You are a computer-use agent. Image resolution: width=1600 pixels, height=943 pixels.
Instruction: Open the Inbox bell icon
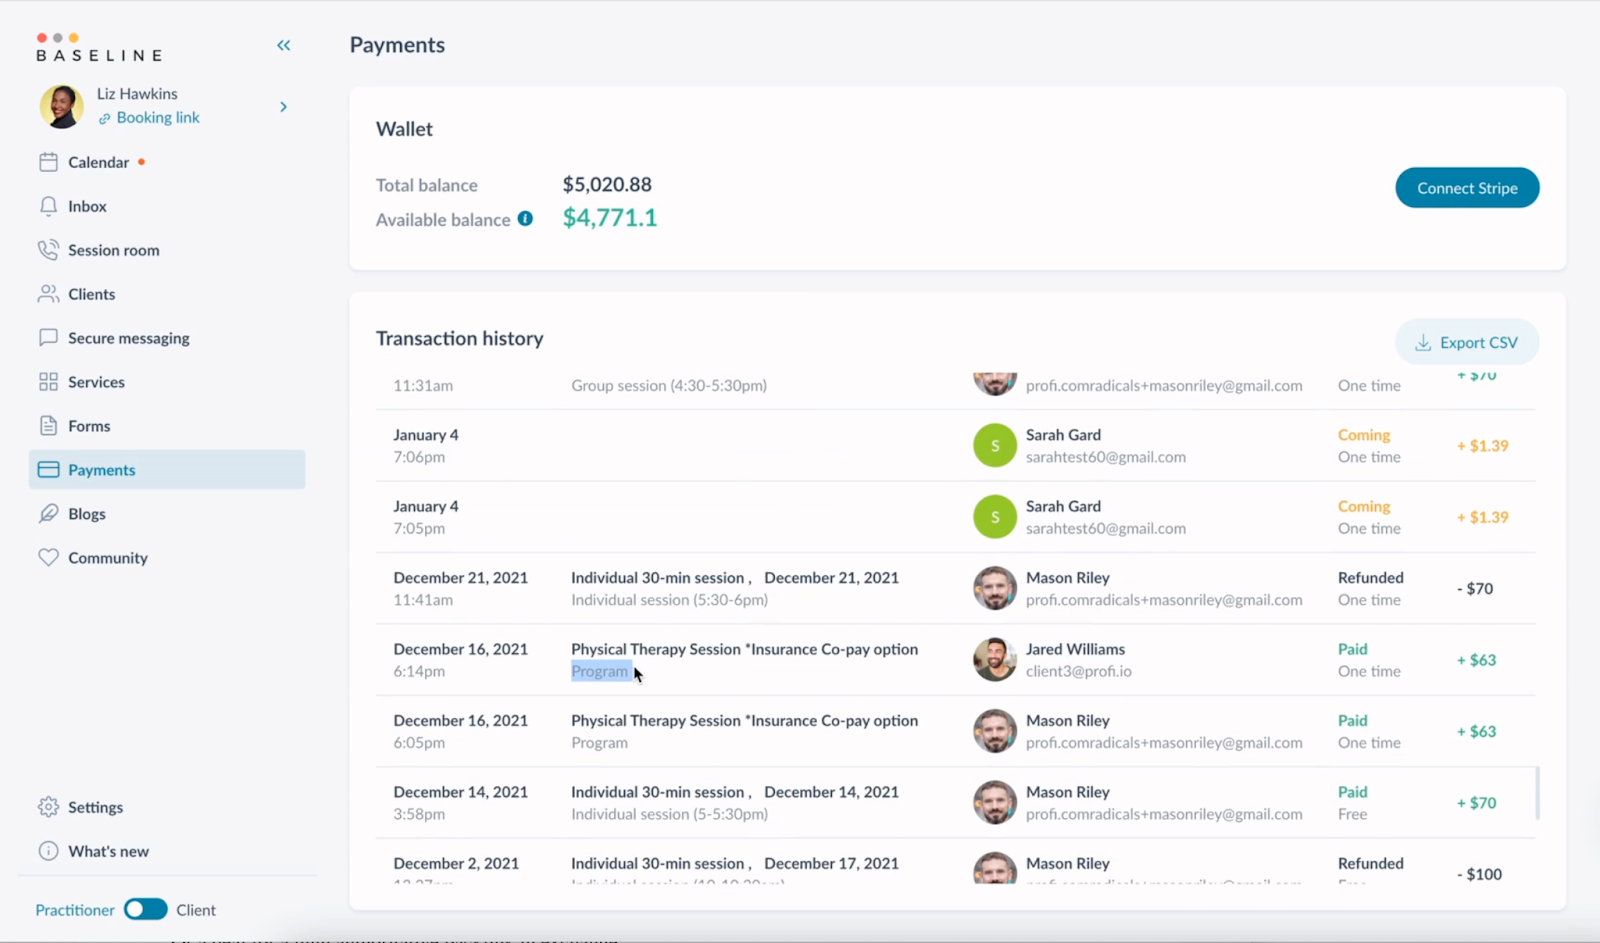pos(48,206)
